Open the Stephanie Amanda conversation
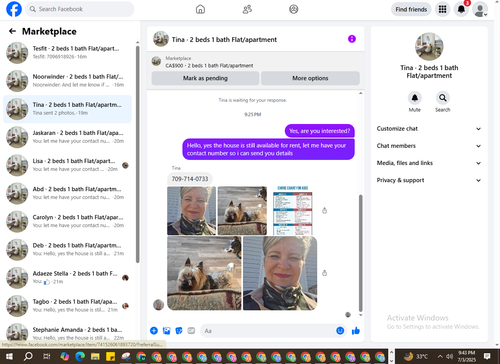Viewport: 500px width, 364px height. [x=68, y=333]
